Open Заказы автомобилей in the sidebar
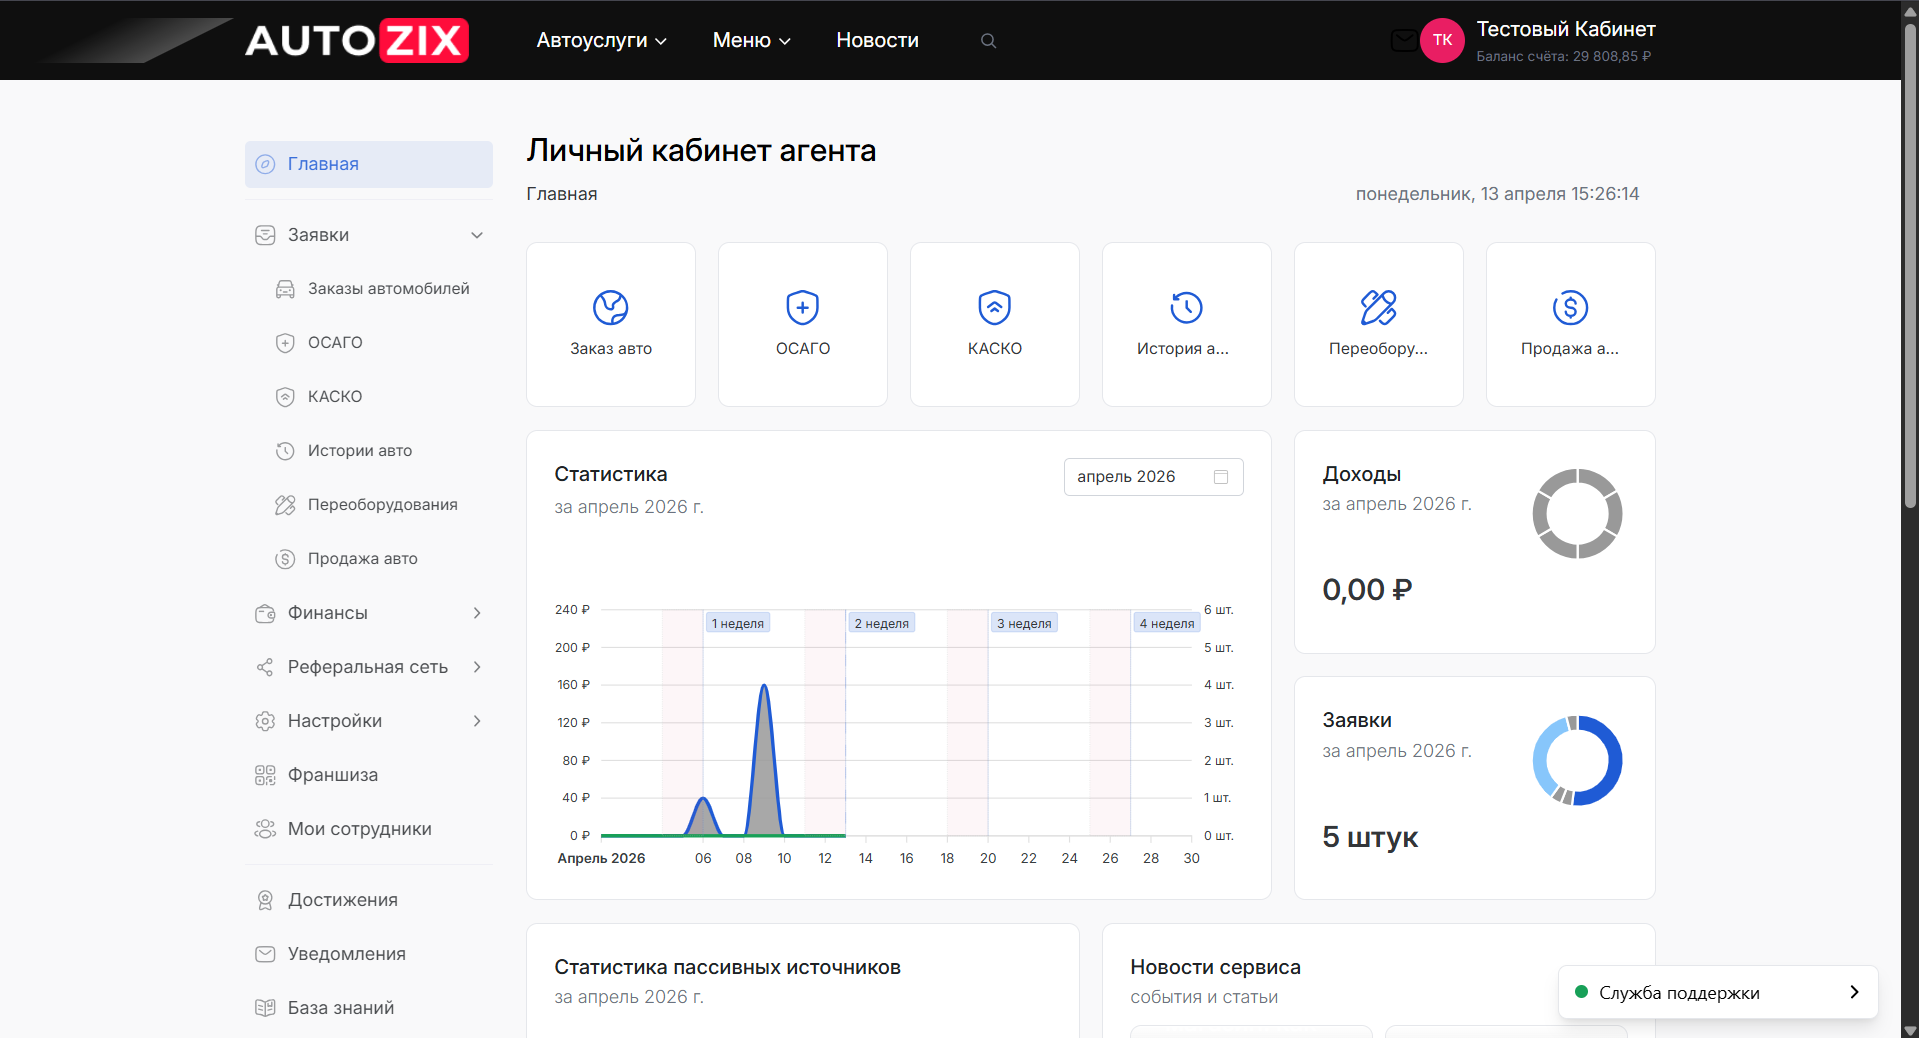The image size is (1919, 1038). pyautogui.click(x=388, y=289)
